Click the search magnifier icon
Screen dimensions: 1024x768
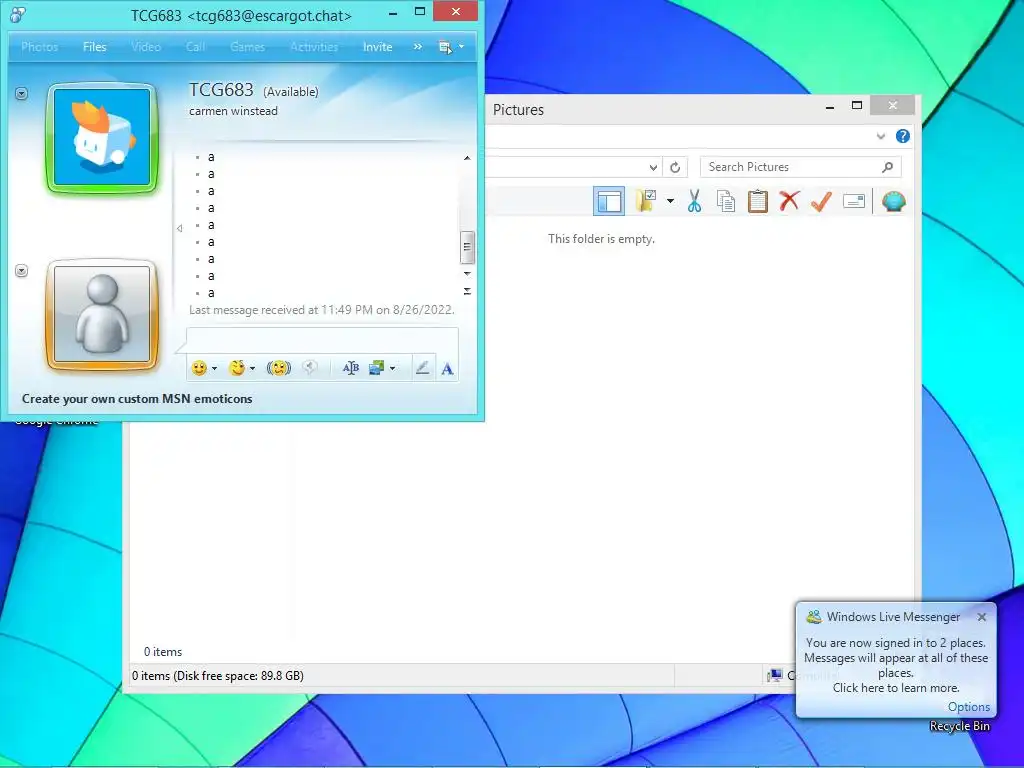[887, 167]
